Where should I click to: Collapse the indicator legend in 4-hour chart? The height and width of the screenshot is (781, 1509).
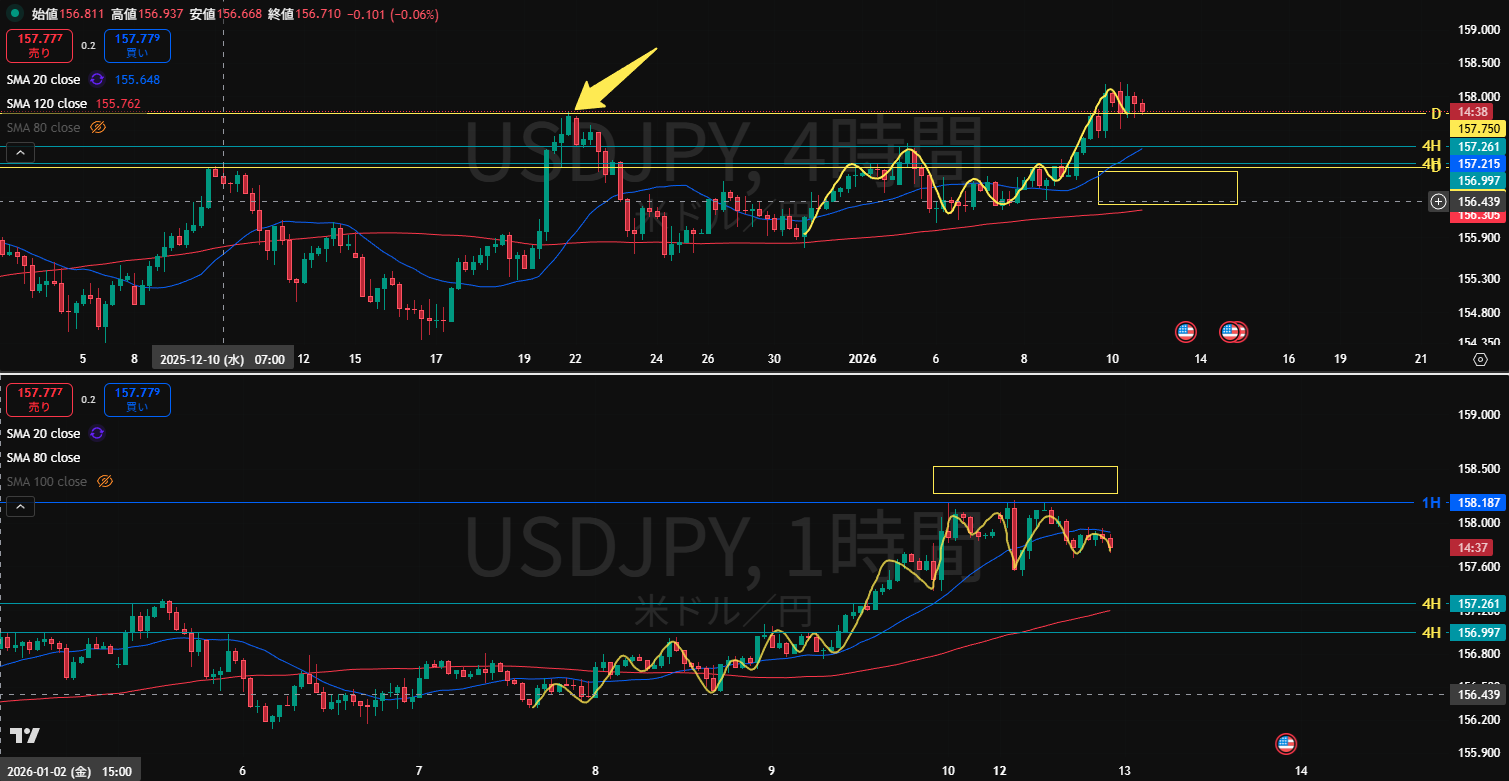[x=20, y=153]
